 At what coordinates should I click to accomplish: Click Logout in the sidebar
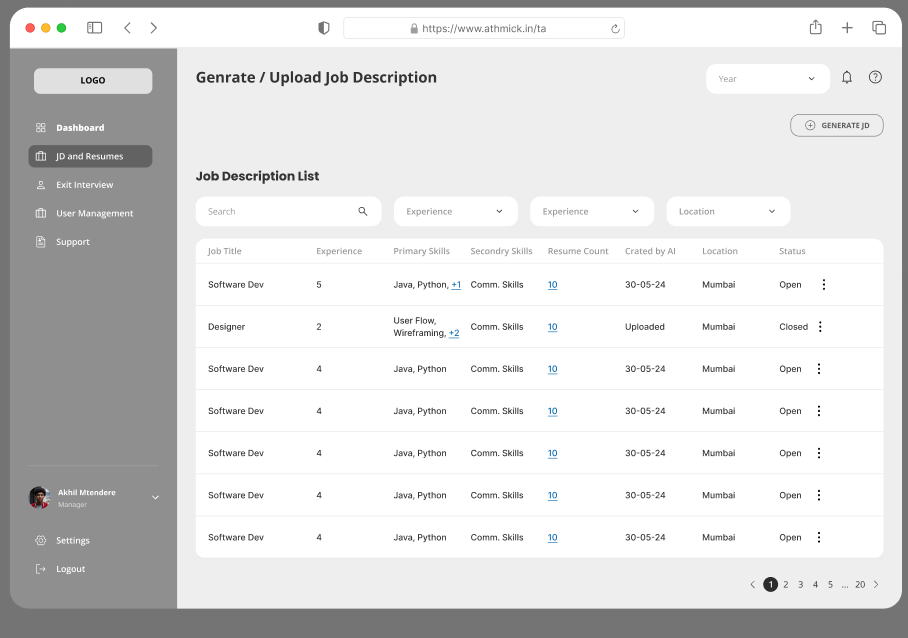click(71, 569)
